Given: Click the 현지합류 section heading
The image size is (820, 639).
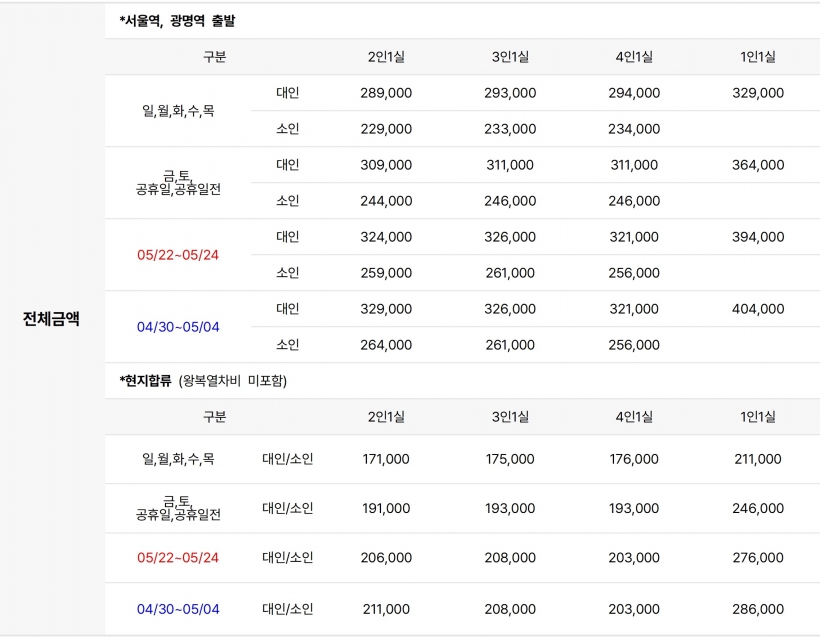Looking at the screenshot, I should 146,381.
